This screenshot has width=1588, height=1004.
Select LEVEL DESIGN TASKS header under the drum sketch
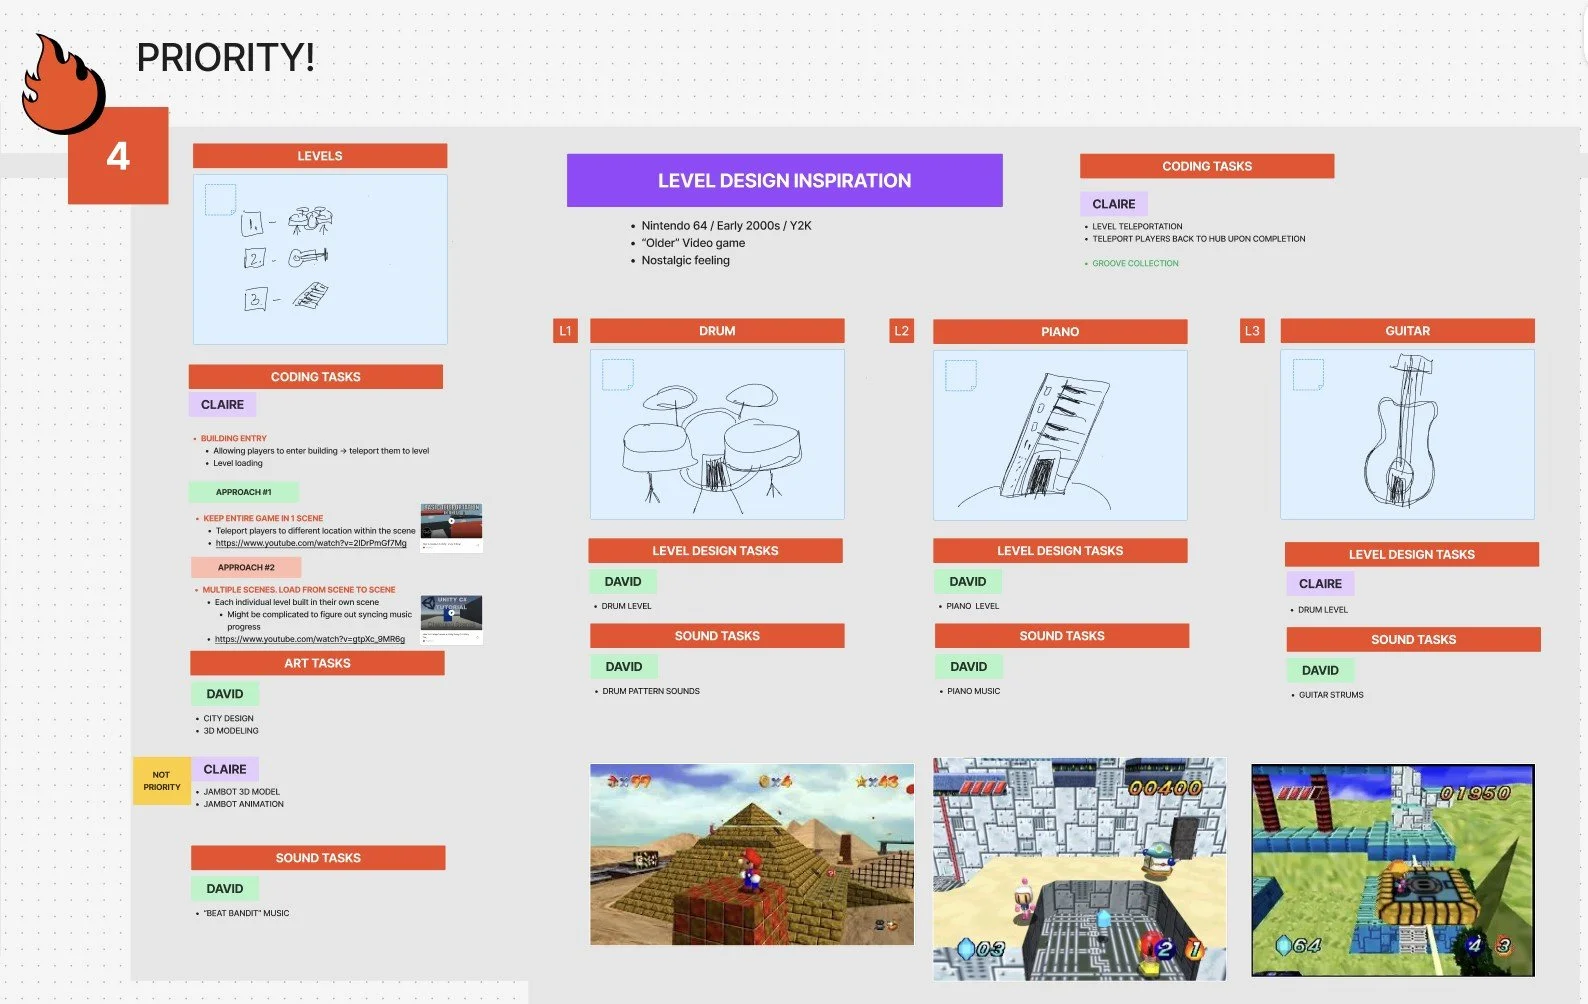[716, 551]
